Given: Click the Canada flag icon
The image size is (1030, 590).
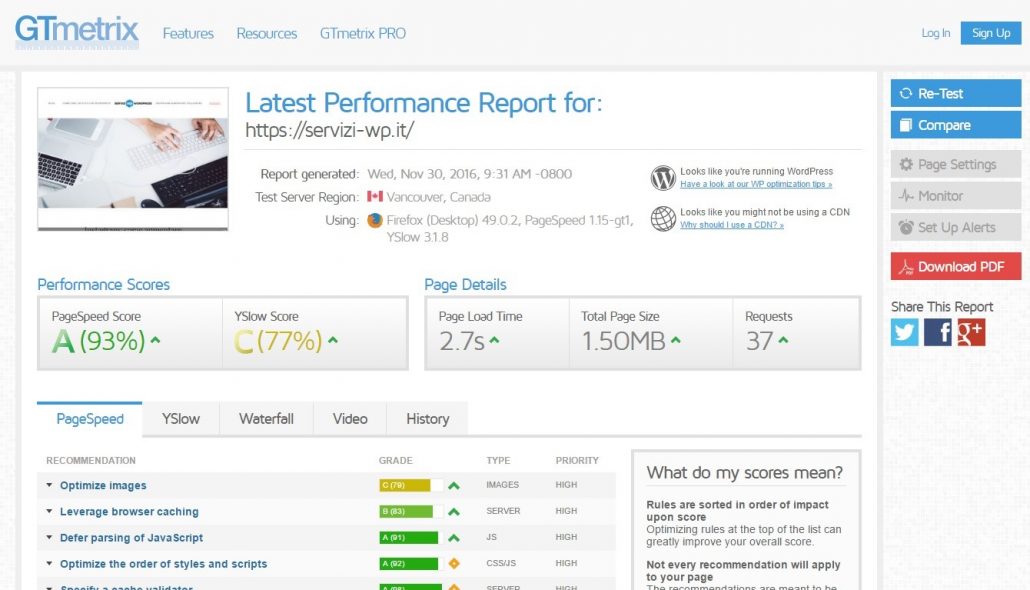Looking at the screenshot, I should click(x=375, y=196).
